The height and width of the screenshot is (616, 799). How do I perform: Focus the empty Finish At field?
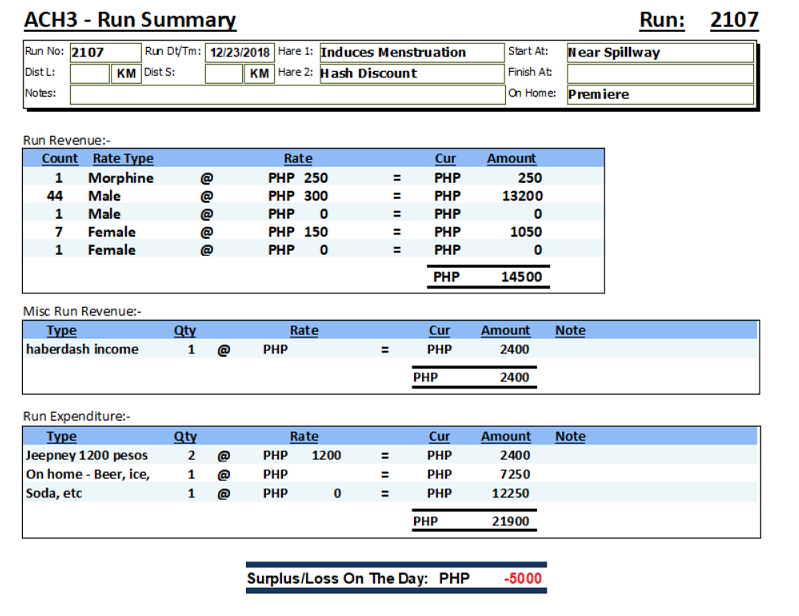tap(659, 73)
